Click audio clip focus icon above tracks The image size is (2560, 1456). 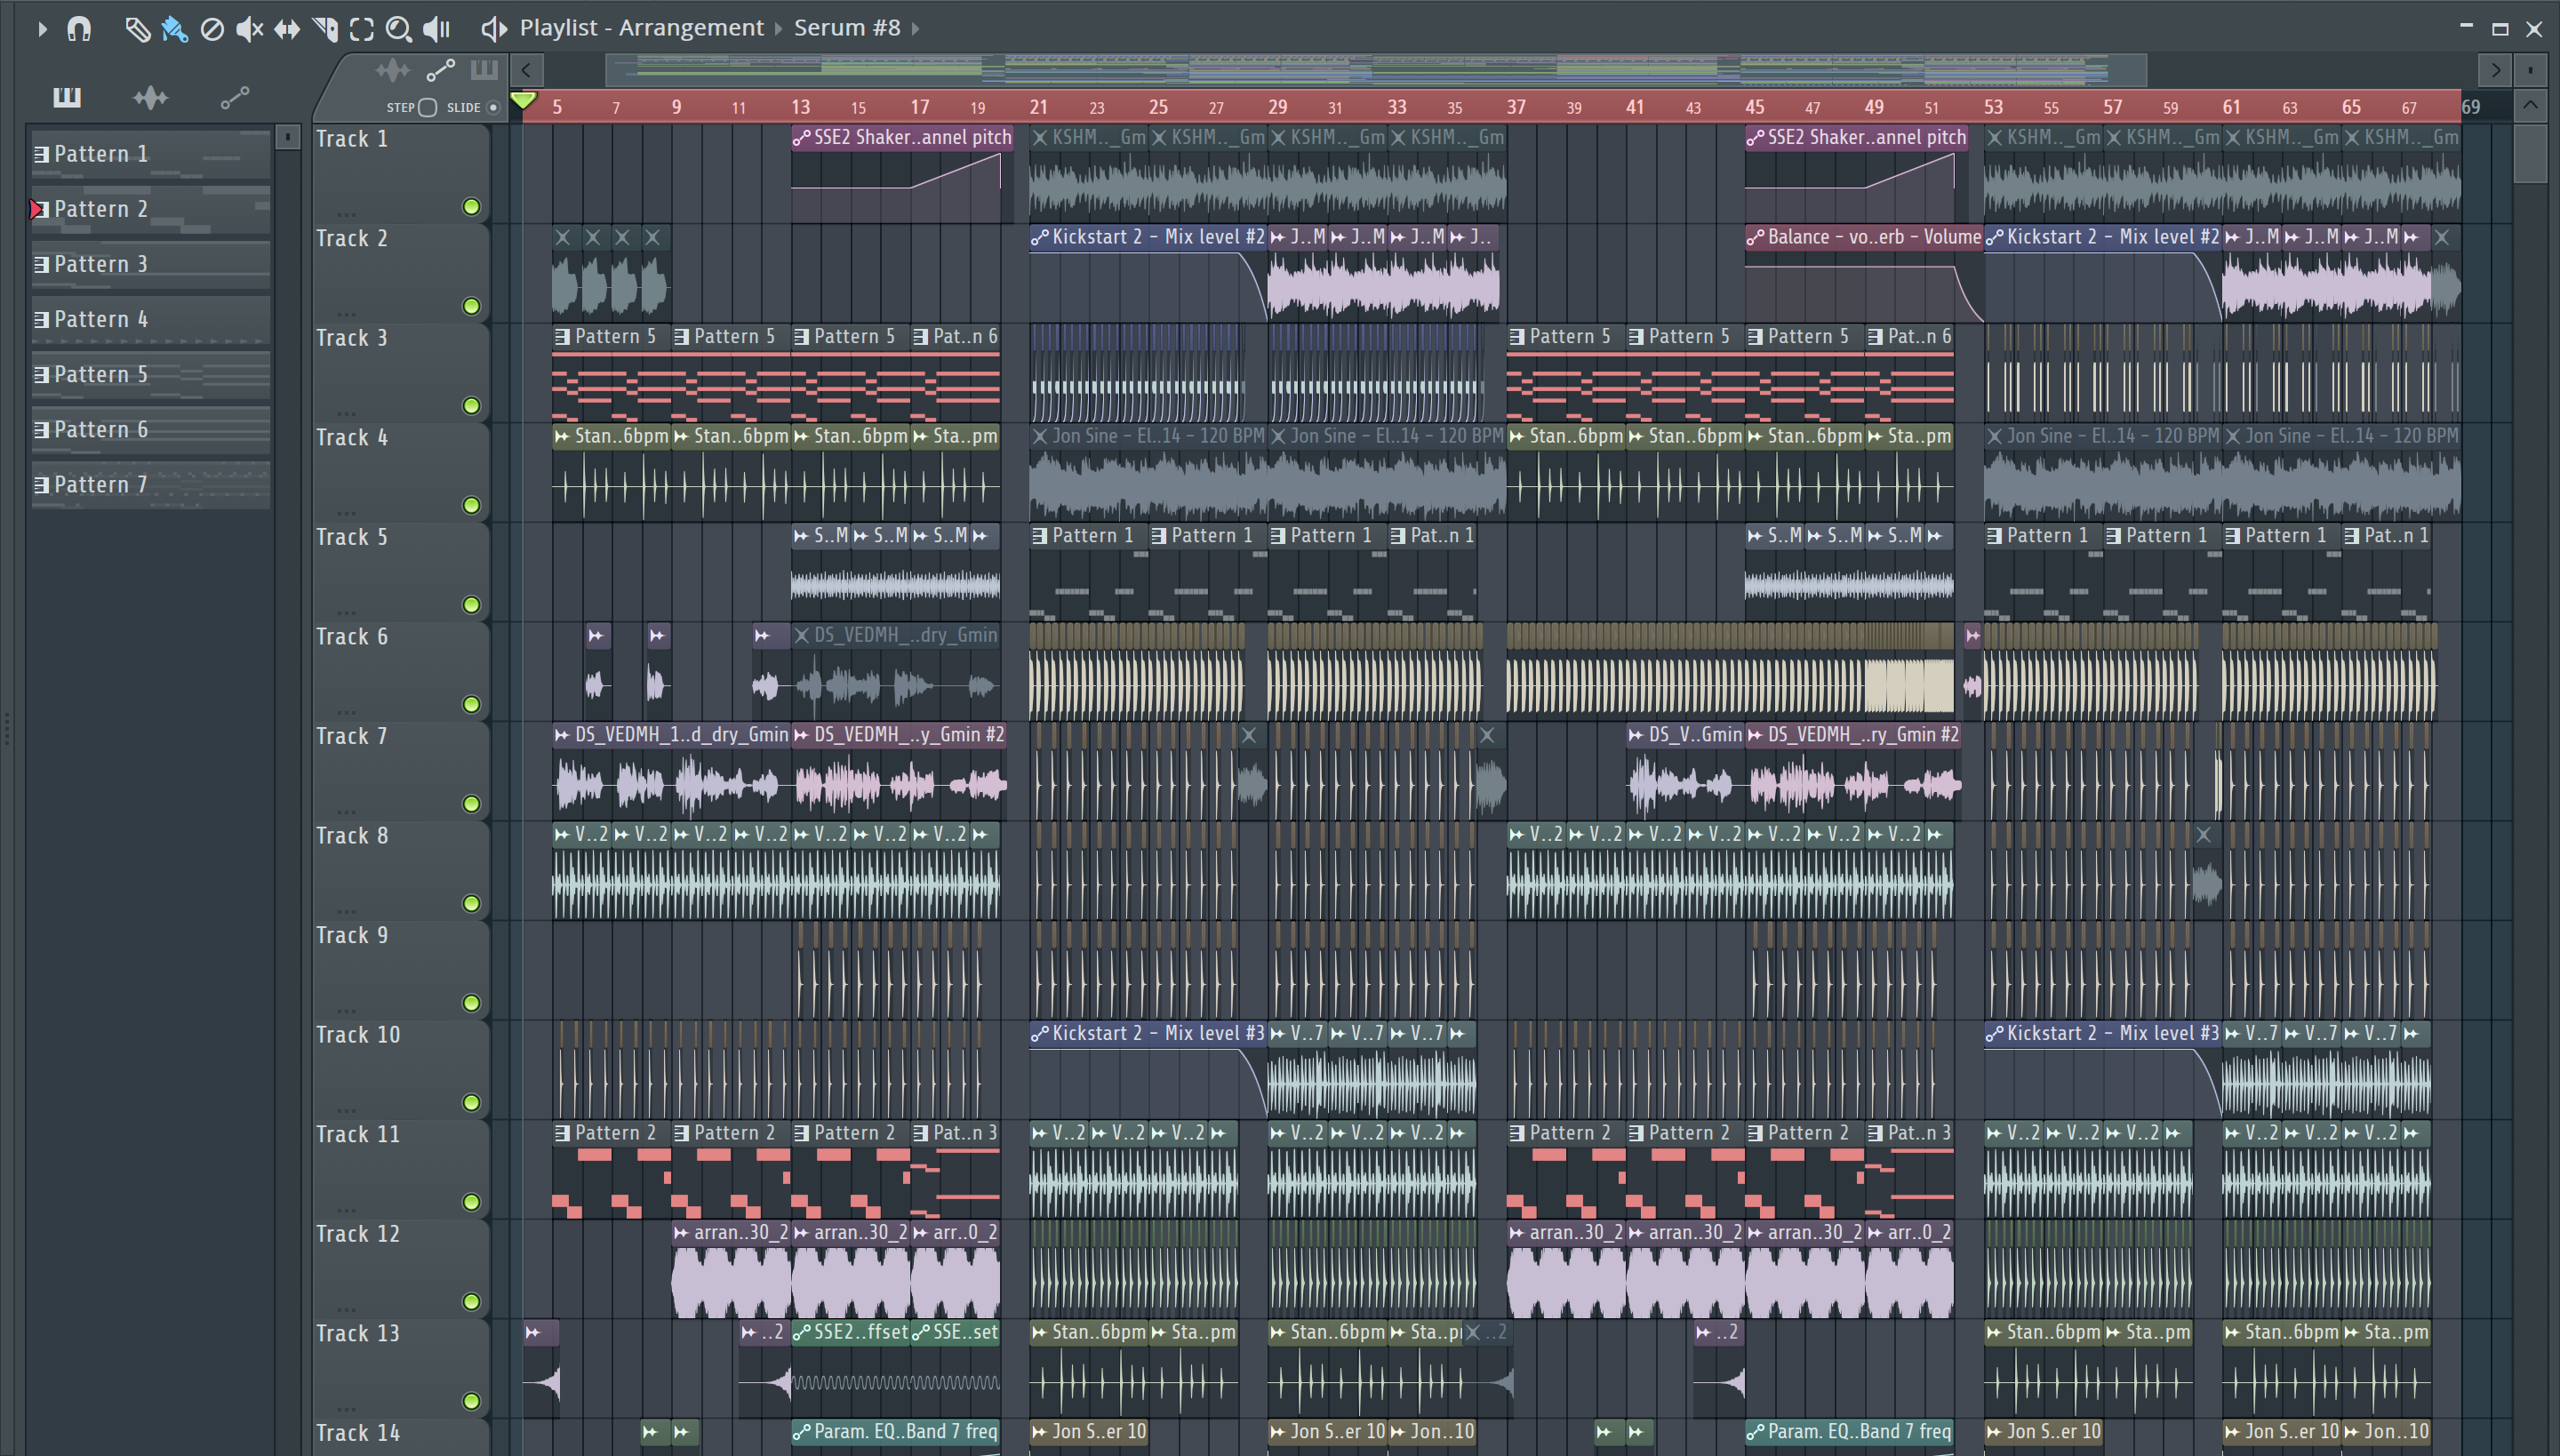(393, 70)
